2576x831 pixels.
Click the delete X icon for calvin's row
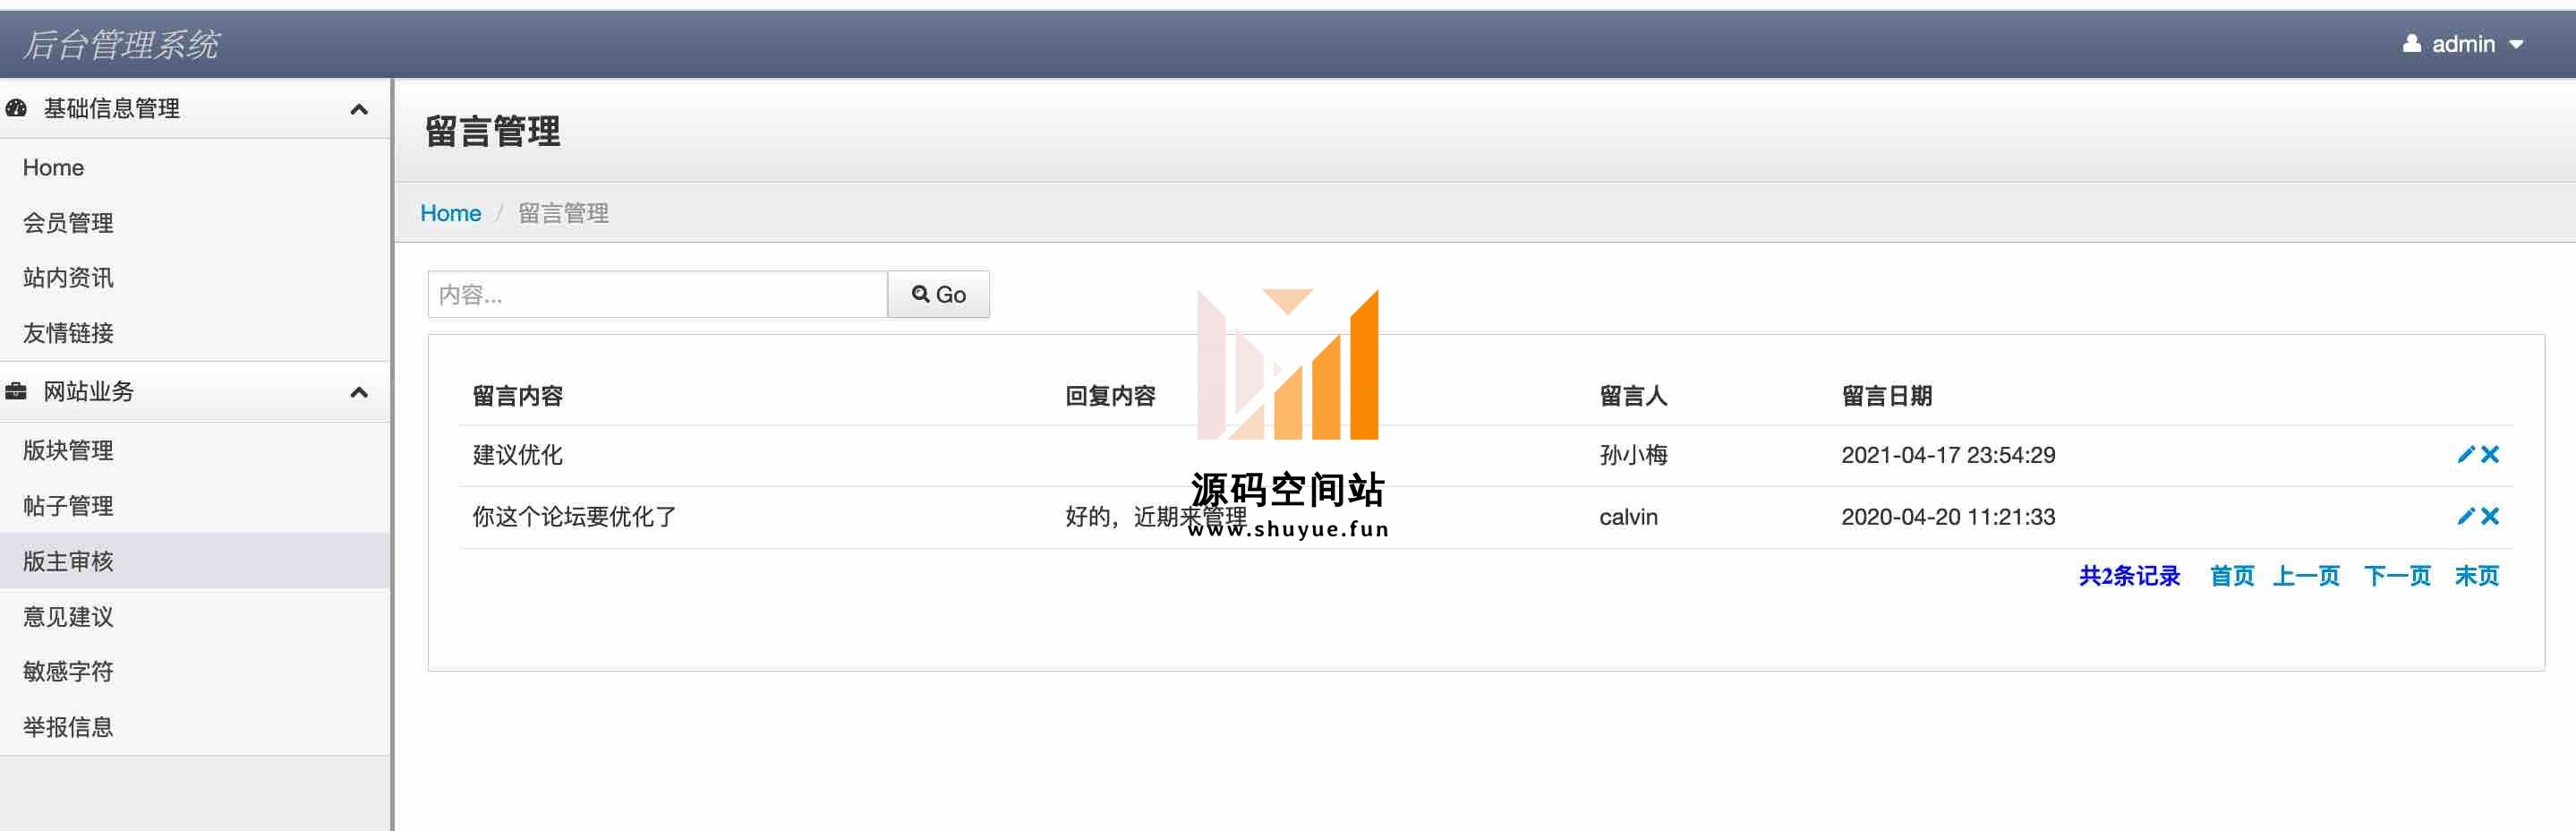tap(2490, 517)
